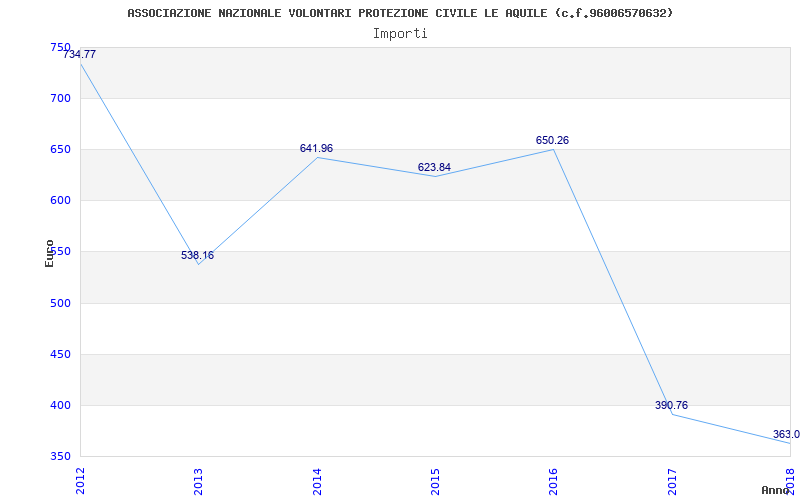Click the Importi chart subtitle

click(x=400, y=34)
